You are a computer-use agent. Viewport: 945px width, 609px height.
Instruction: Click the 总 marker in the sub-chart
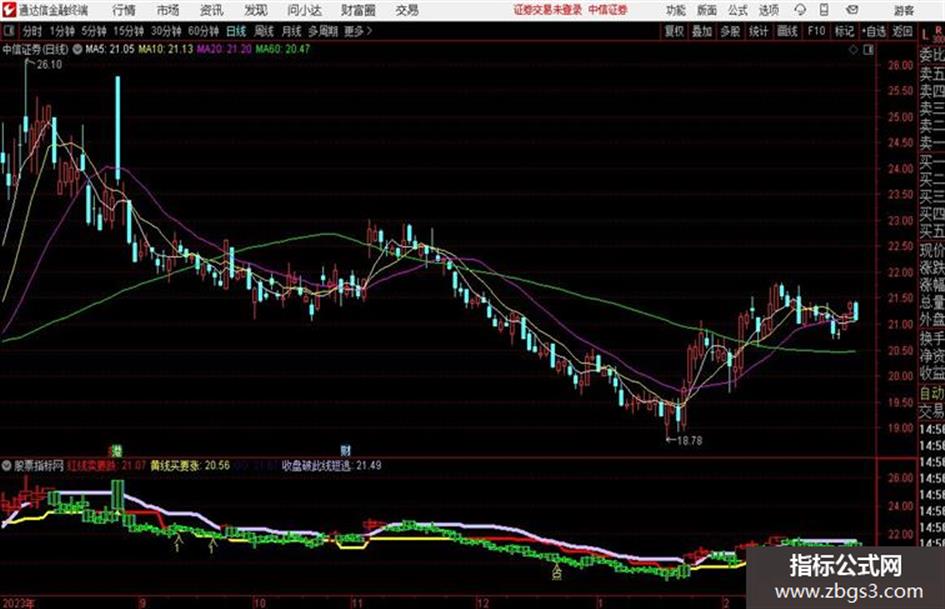557,574
